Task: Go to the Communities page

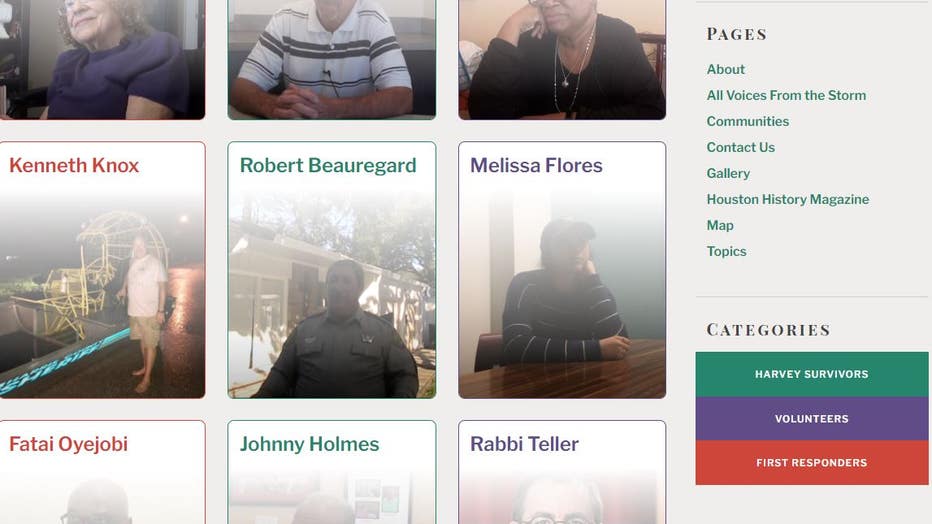Action: [747, 121]
